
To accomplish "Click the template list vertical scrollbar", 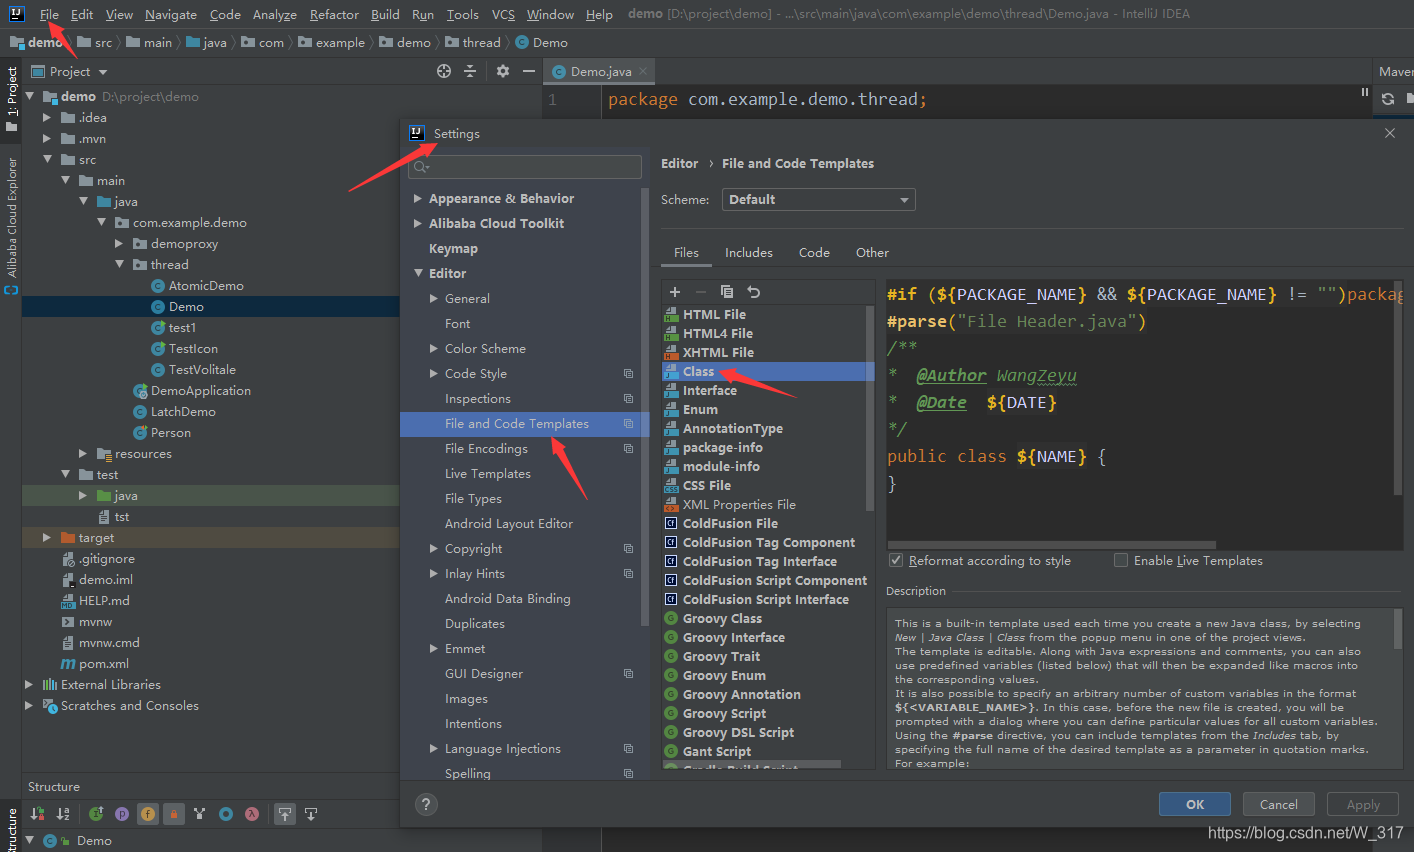I will pos(869,408).
